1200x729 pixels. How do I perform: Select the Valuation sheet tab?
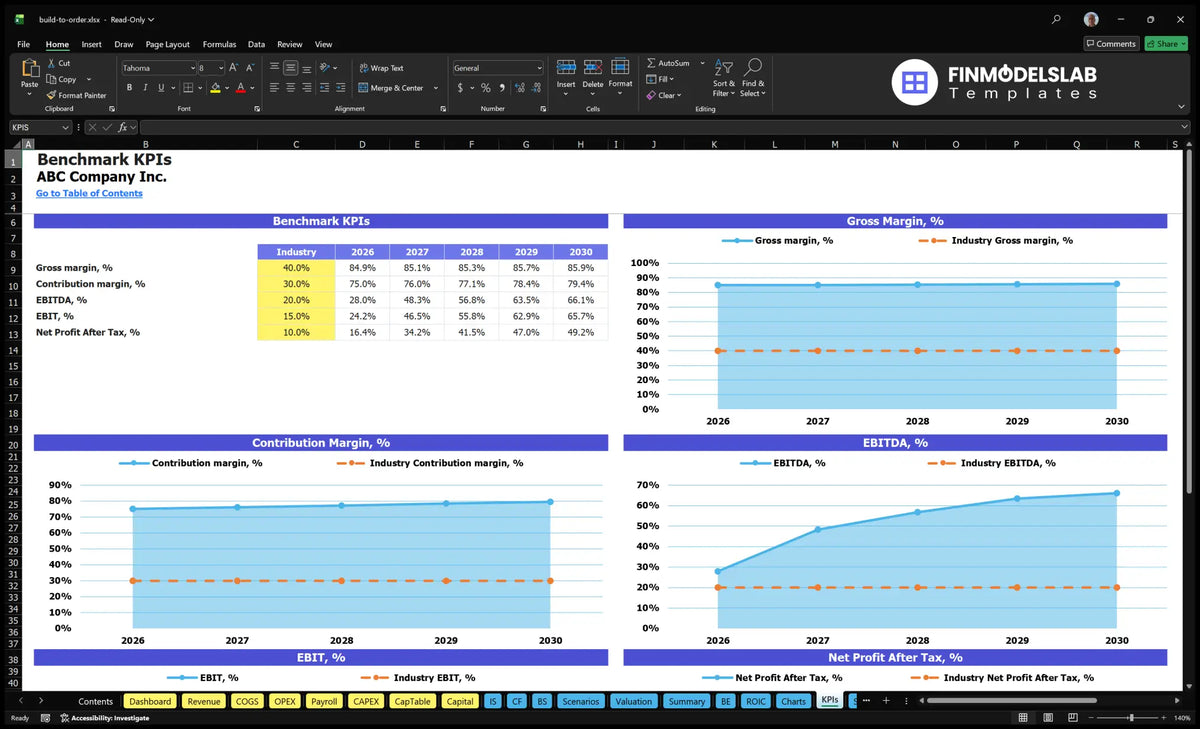633,701
